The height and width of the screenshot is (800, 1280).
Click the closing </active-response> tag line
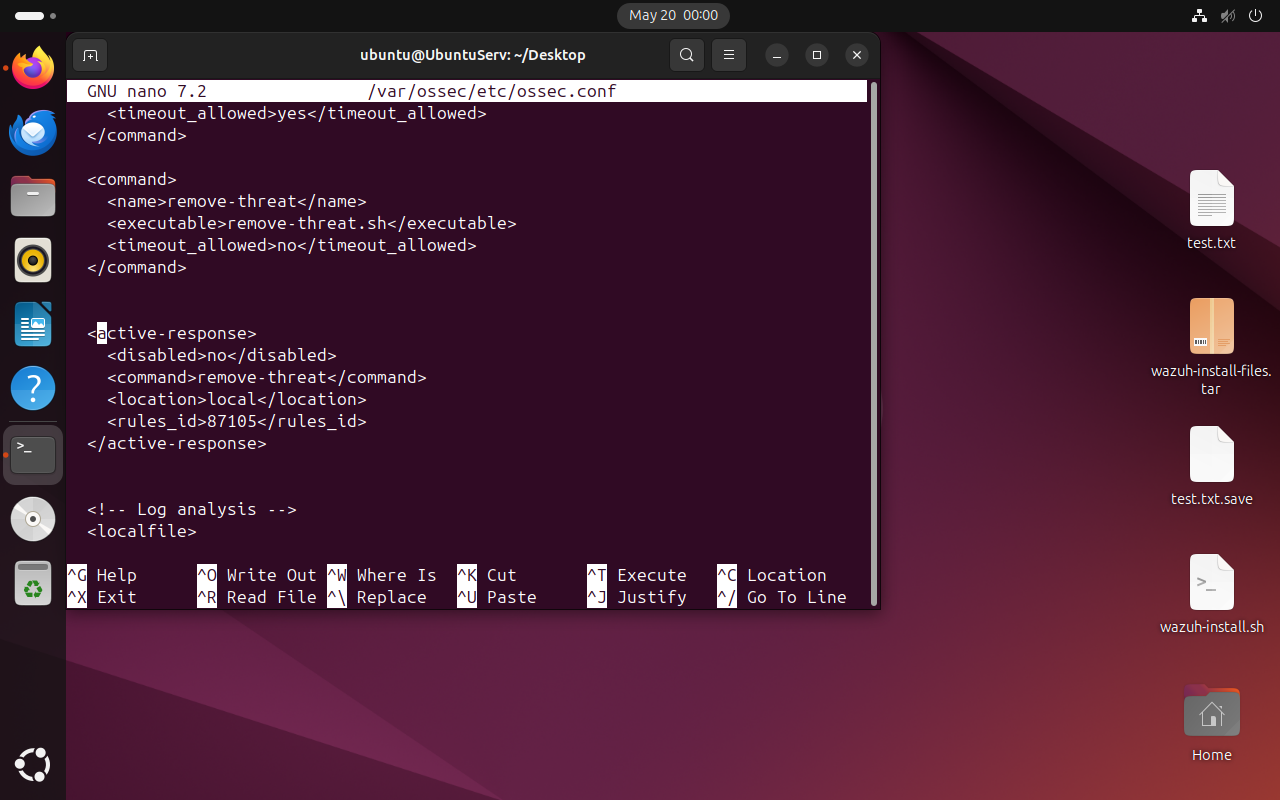tap(177, 443)
